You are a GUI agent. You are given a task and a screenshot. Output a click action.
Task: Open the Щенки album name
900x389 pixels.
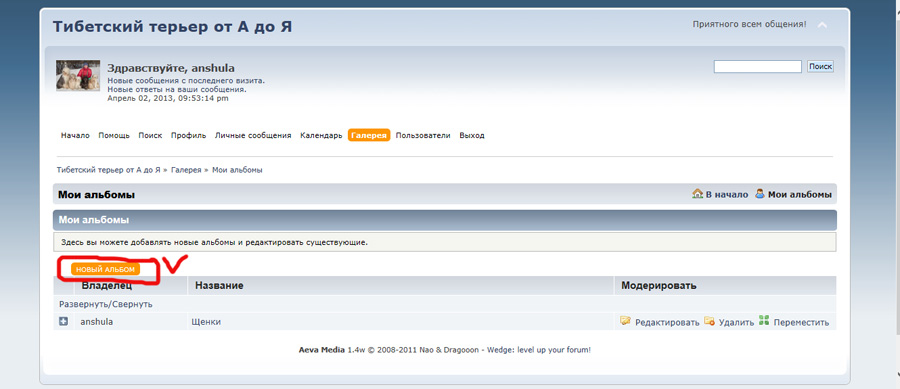206,322
